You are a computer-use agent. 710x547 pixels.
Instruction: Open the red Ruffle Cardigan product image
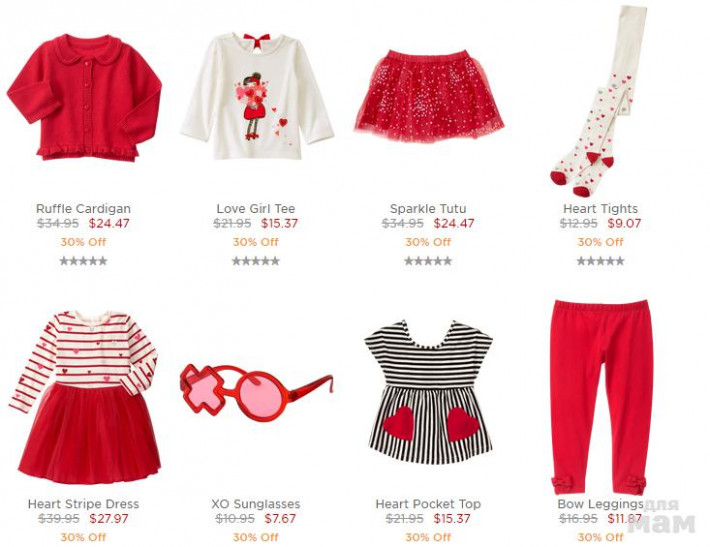pyautogui.click(x=84, y=97)
